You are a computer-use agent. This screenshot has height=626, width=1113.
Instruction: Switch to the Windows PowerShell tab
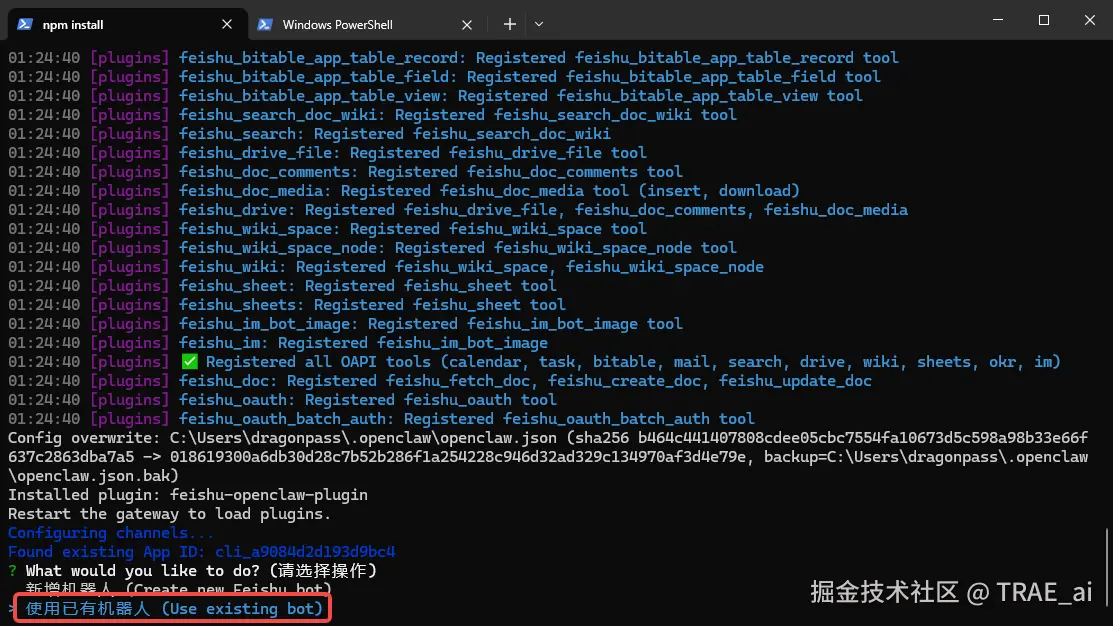[x=366, y=24]
